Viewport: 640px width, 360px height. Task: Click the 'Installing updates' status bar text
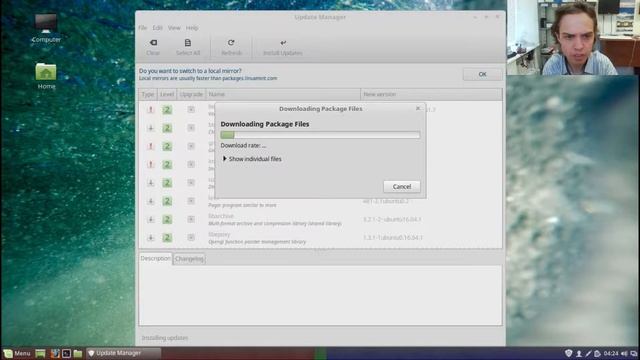[165, 338]
